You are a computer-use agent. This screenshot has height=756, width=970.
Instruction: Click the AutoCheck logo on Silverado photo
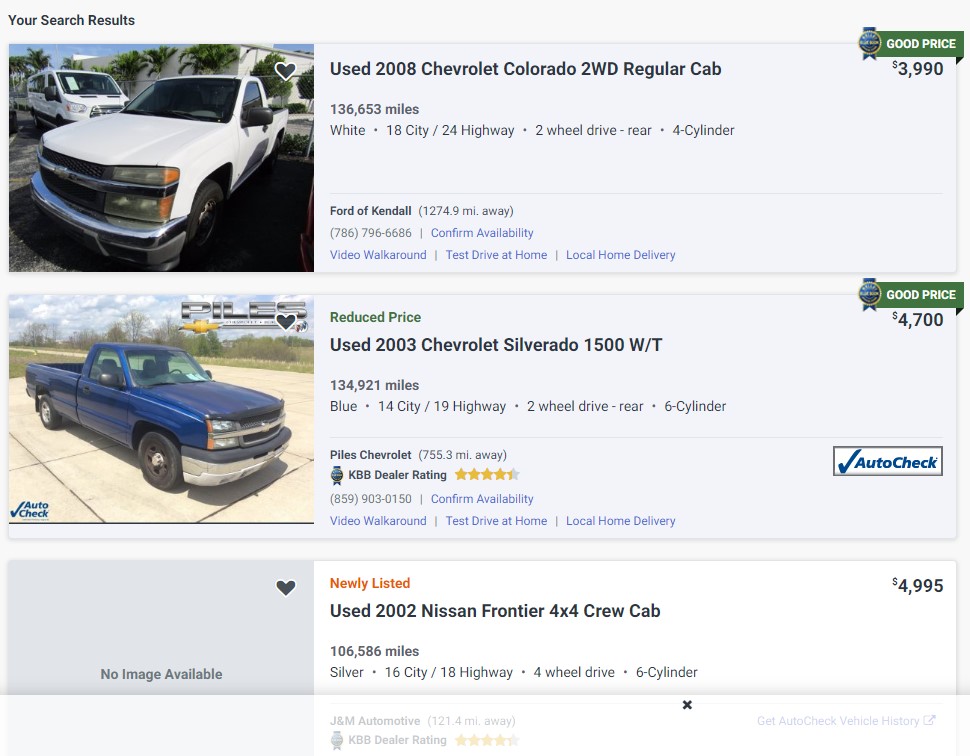30,510
